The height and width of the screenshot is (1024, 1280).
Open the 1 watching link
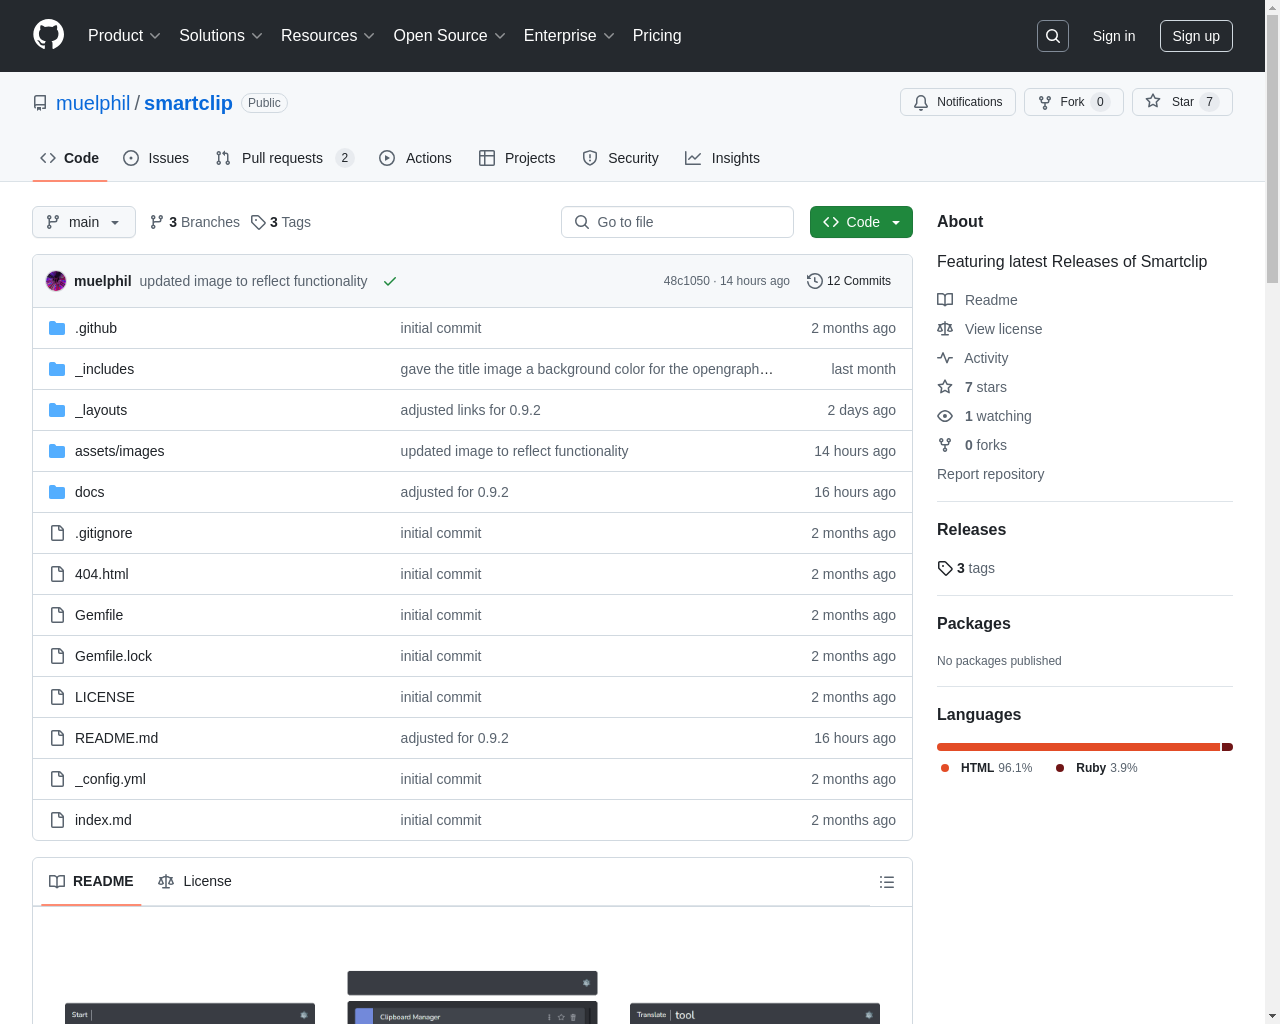[984, 416]
